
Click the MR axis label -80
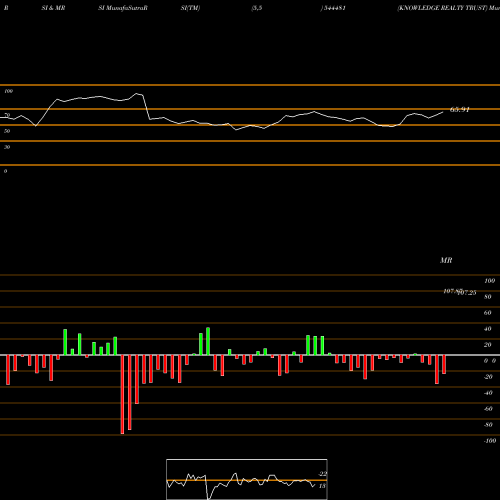pos(488,425)
